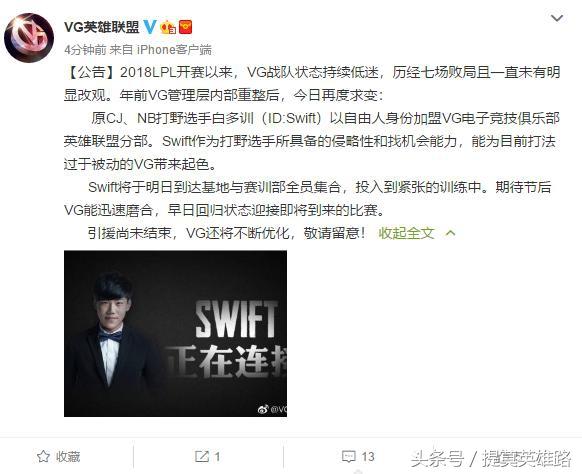
Task: Click the blue verified V badge
Action: (150, 27)
